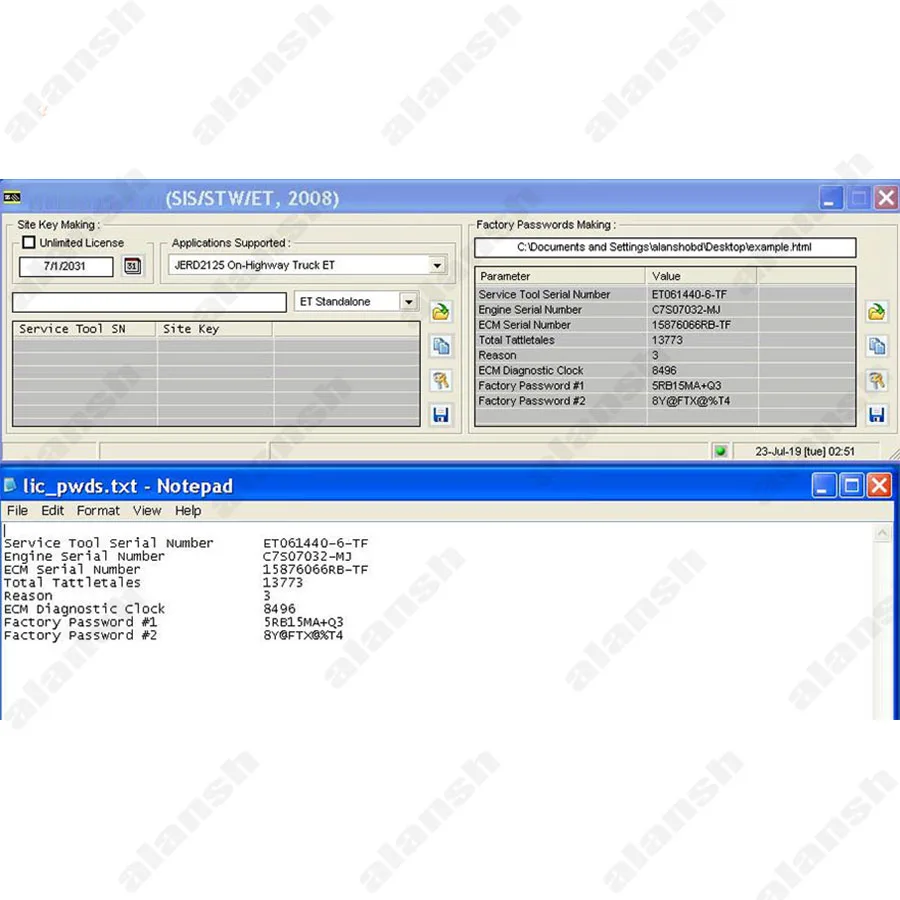Click Factory Password #1 line in Notepad

coord(173,622)
